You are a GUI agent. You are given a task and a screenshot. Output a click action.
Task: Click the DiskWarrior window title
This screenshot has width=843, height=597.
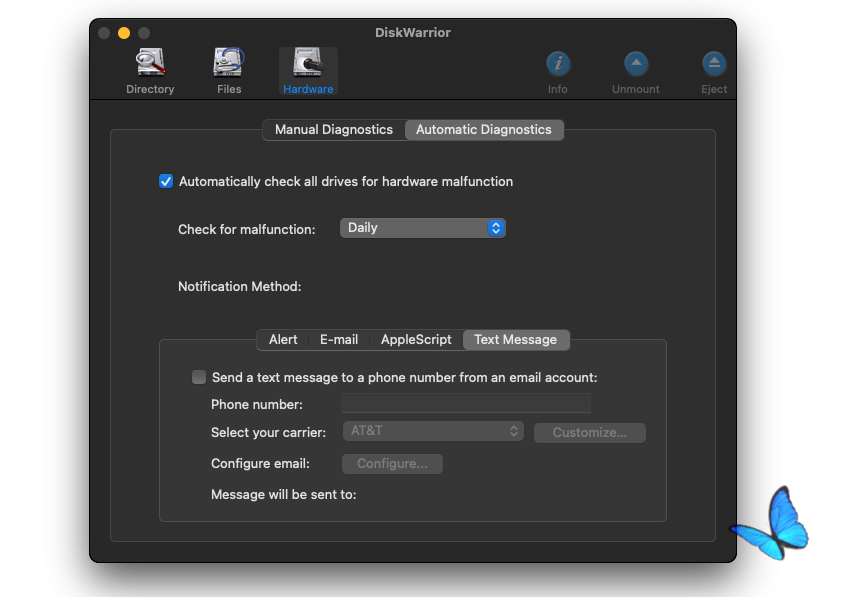(413, 33)
